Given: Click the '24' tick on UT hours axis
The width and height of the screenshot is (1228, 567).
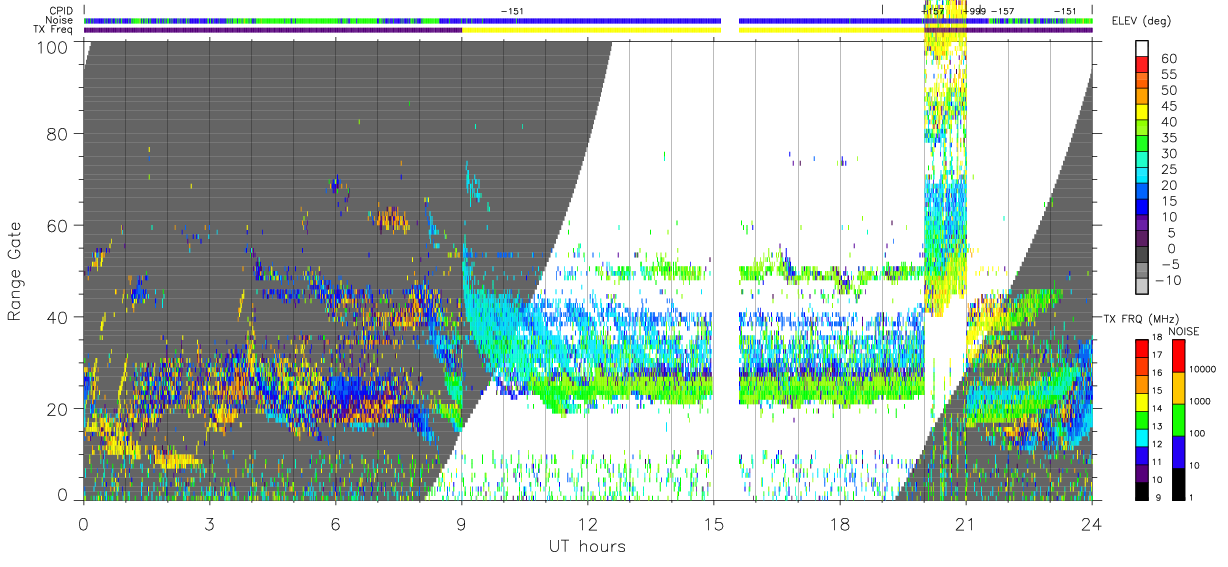Looking at the screenshot, I should pos(1092,524).
